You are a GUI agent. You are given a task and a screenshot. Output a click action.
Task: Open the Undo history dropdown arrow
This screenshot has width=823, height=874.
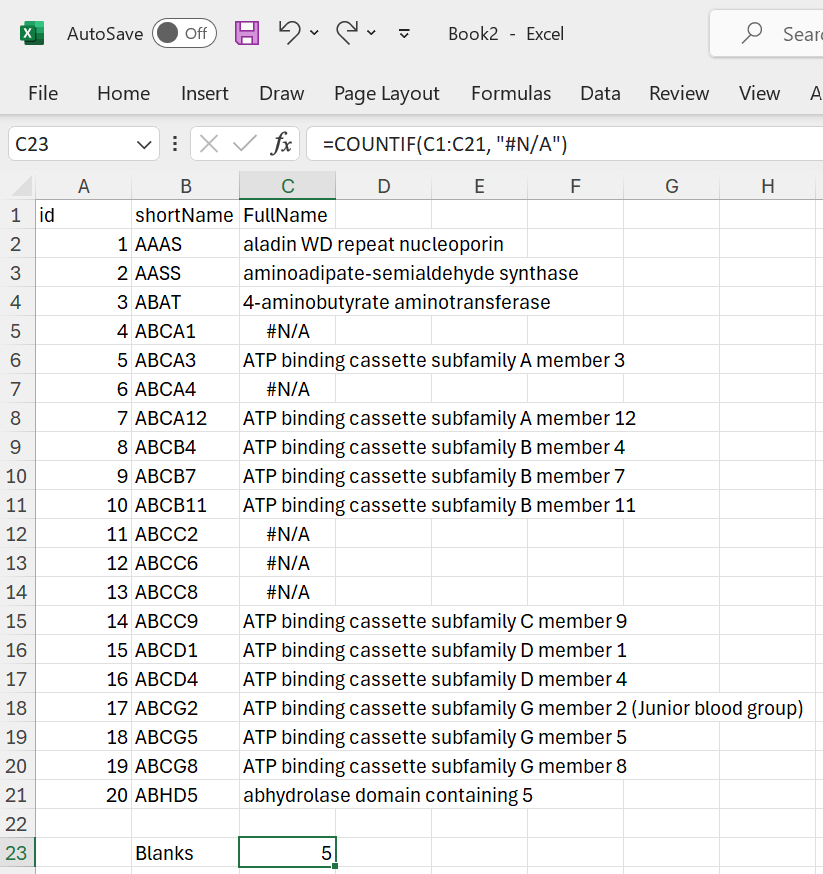click(x=315, y=34)
